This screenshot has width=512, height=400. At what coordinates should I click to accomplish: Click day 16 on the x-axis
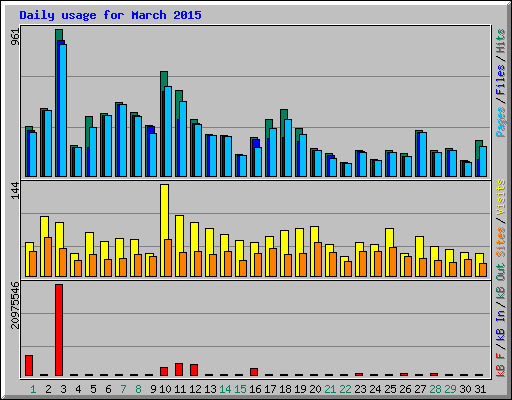pos(255,389)
